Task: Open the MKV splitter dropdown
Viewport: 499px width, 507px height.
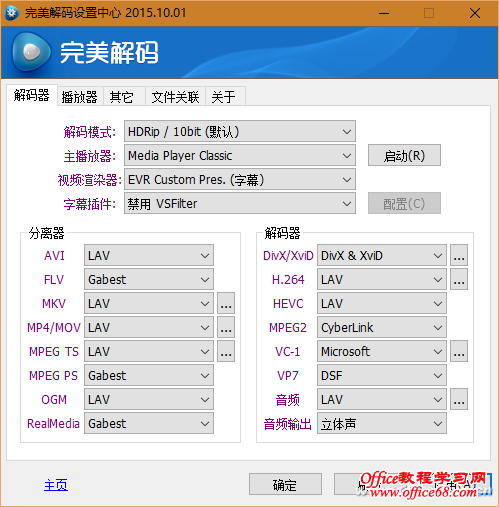Action: click(x=149, y=303)
